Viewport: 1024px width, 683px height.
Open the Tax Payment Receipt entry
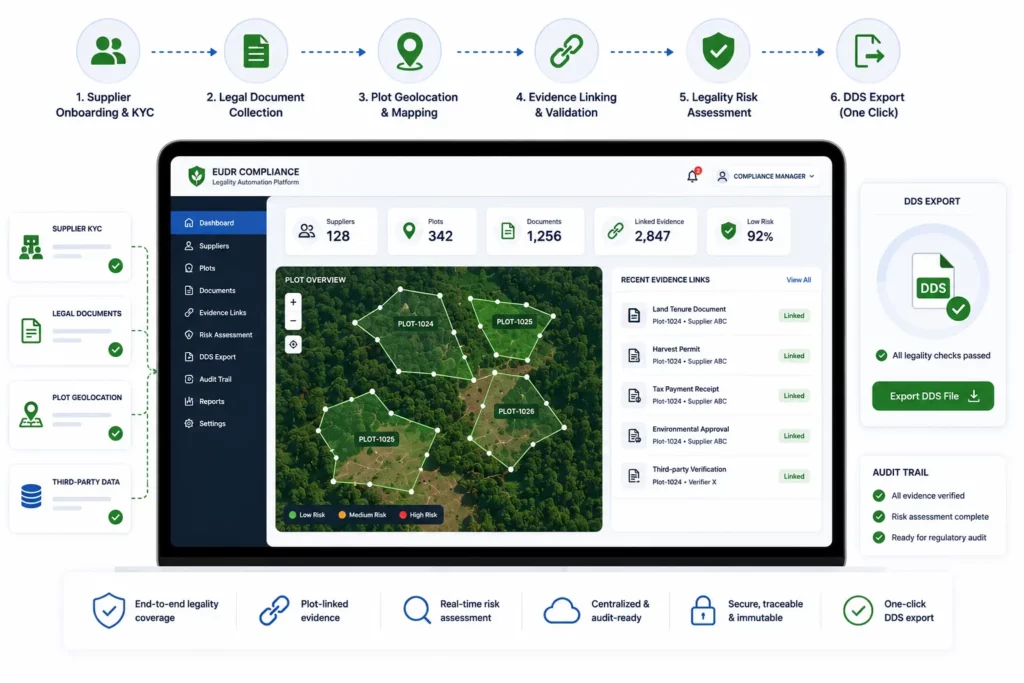715,395
